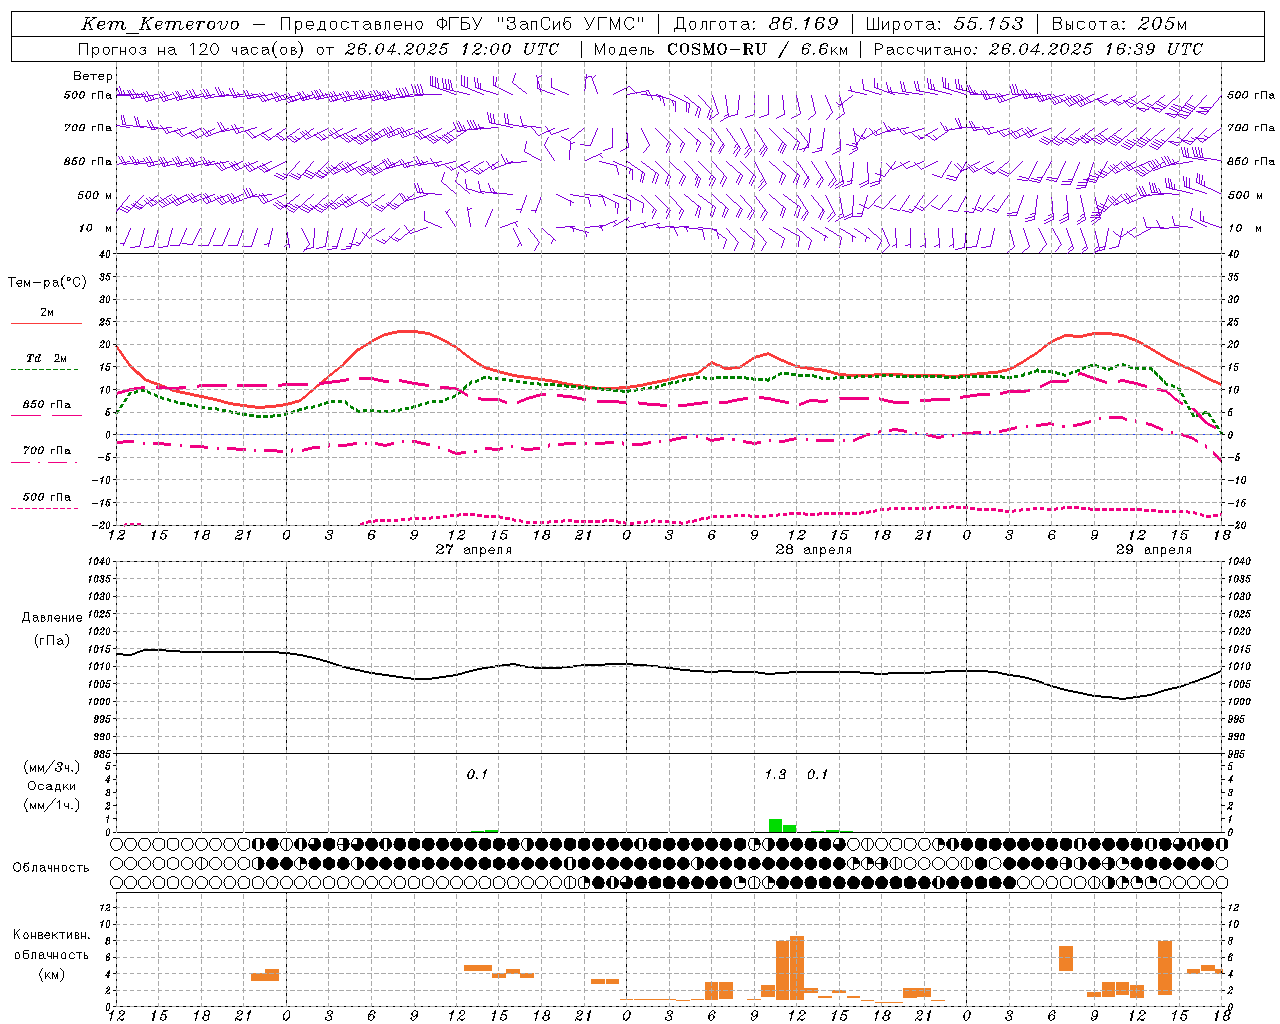Click the dashed line sample under Td 2м

[x=44, y=370]
